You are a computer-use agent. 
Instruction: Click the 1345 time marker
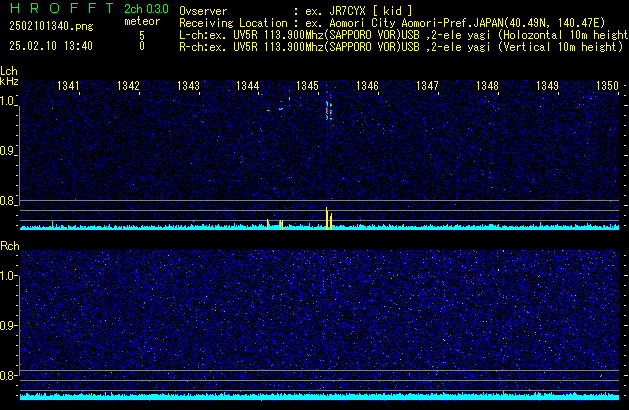click(x=307, y=86)
